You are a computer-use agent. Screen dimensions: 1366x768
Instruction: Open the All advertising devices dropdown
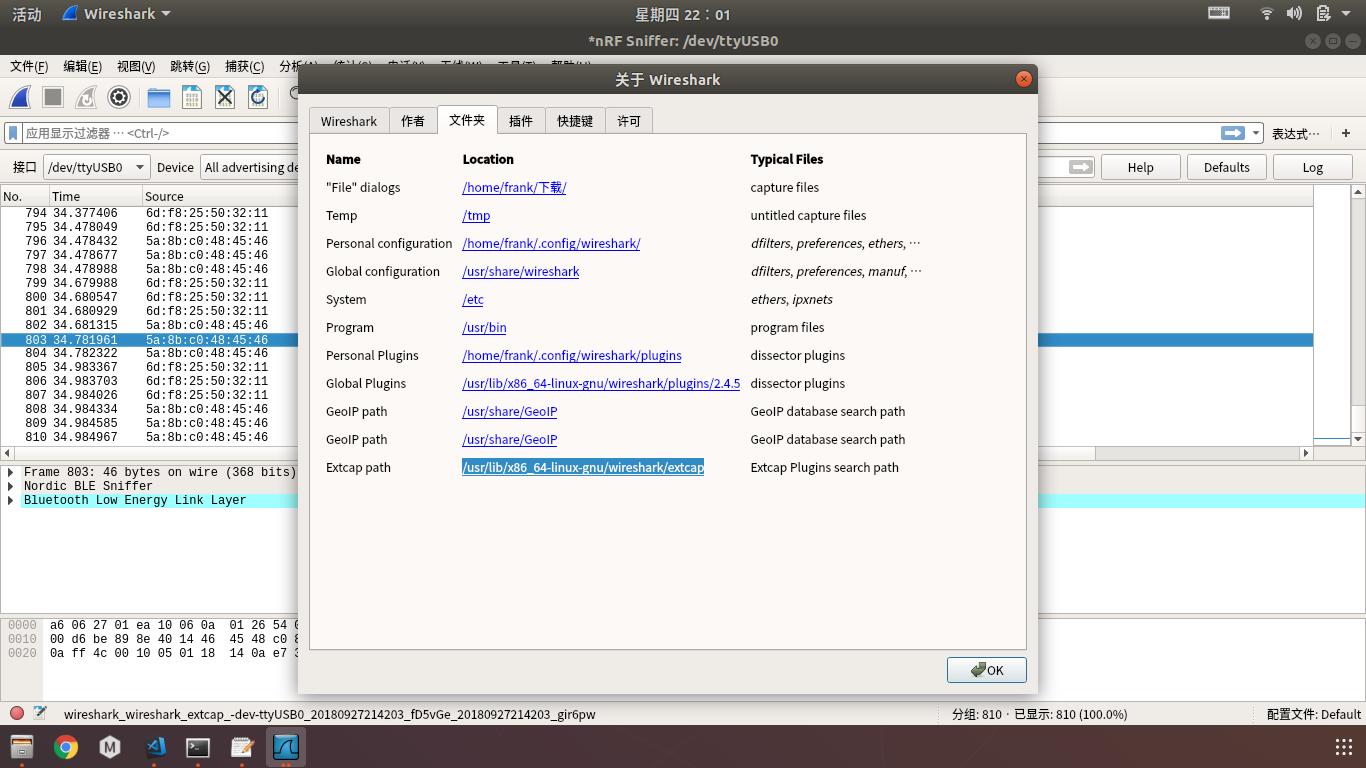250,167
